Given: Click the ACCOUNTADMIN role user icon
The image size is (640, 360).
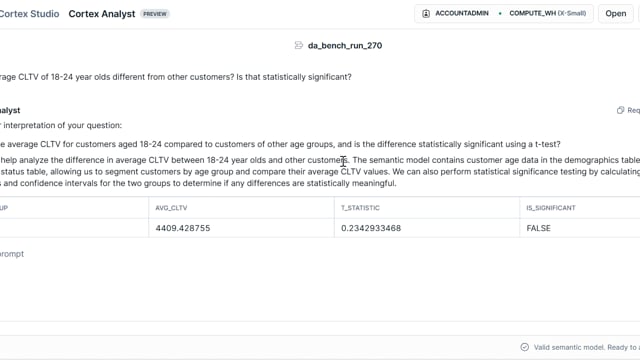Looking at the screenshot, I should coord(426,13).
